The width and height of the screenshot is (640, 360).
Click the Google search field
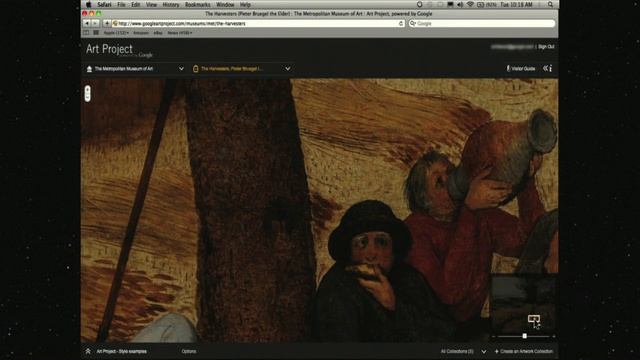pos(482,23)
